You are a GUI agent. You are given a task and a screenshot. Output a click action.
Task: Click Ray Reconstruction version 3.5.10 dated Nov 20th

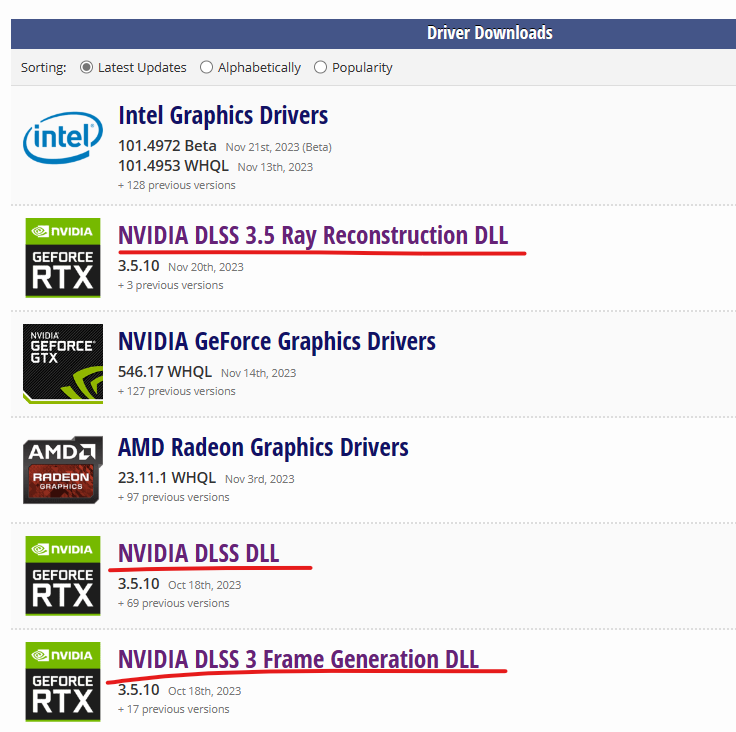coord(138,266)
